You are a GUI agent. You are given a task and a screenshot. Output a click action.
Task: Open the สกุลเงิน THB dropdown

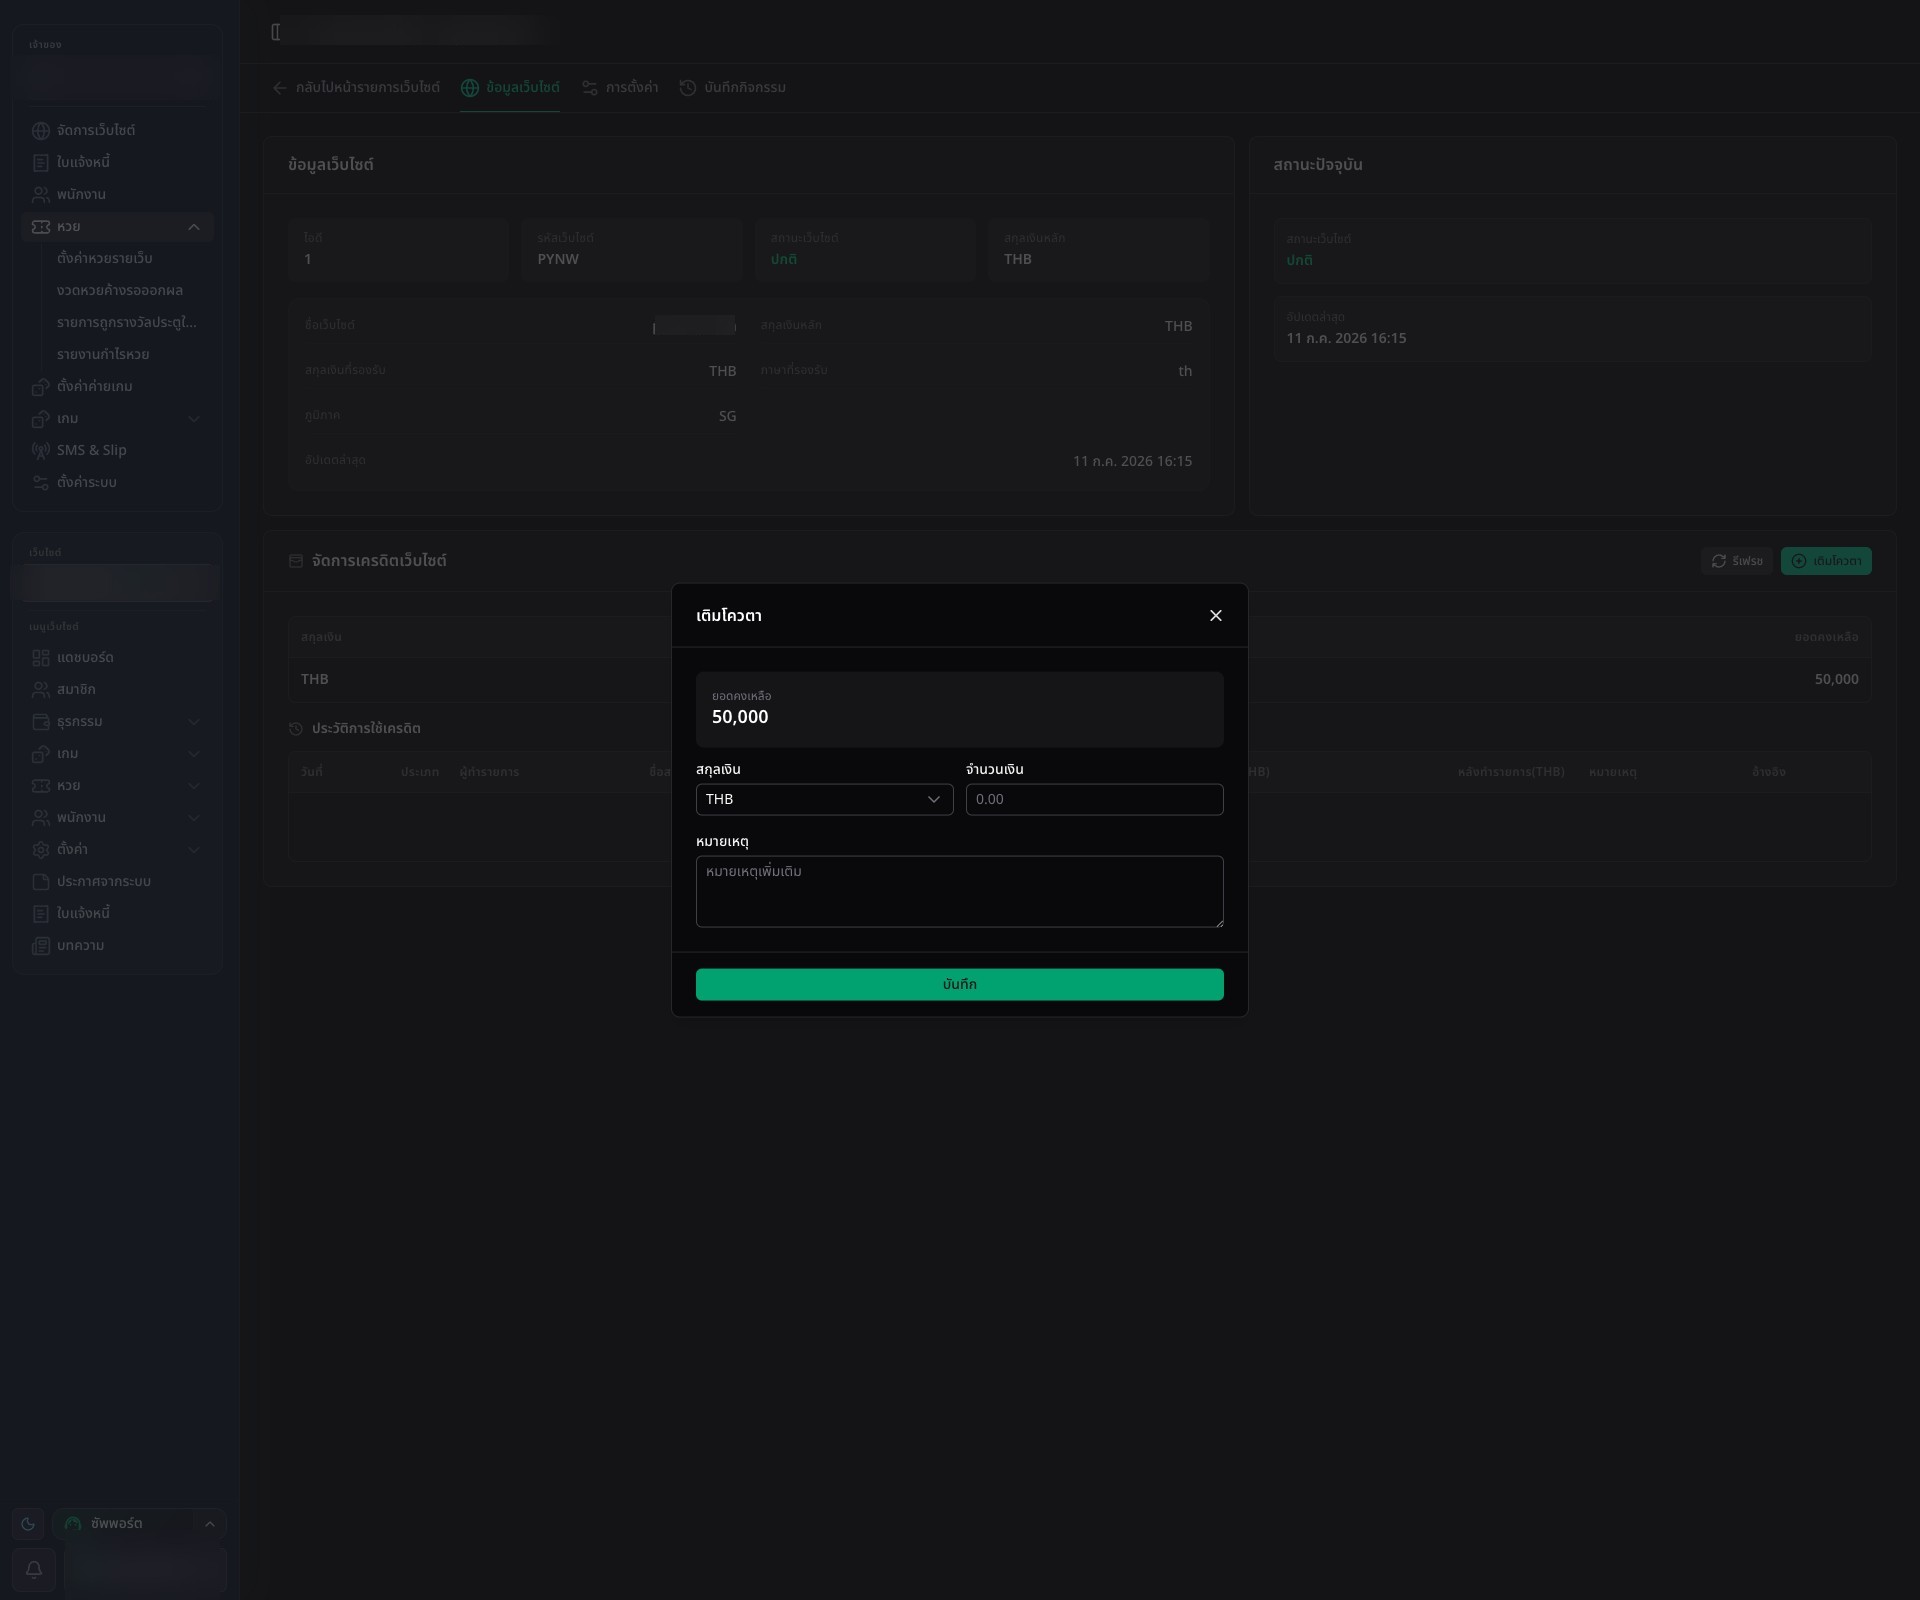pyautogui.click(x=824, y=799)
